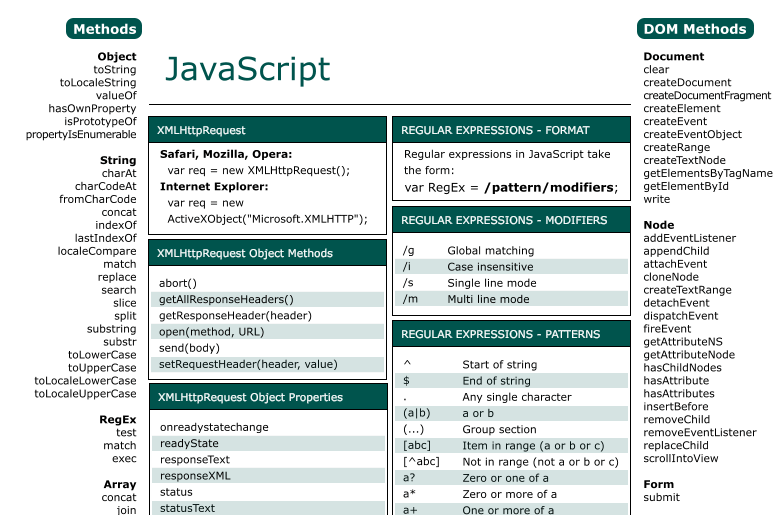The image size is (780, 515).
Task: Click the Methods heading badge
Action: click(104, 29)
